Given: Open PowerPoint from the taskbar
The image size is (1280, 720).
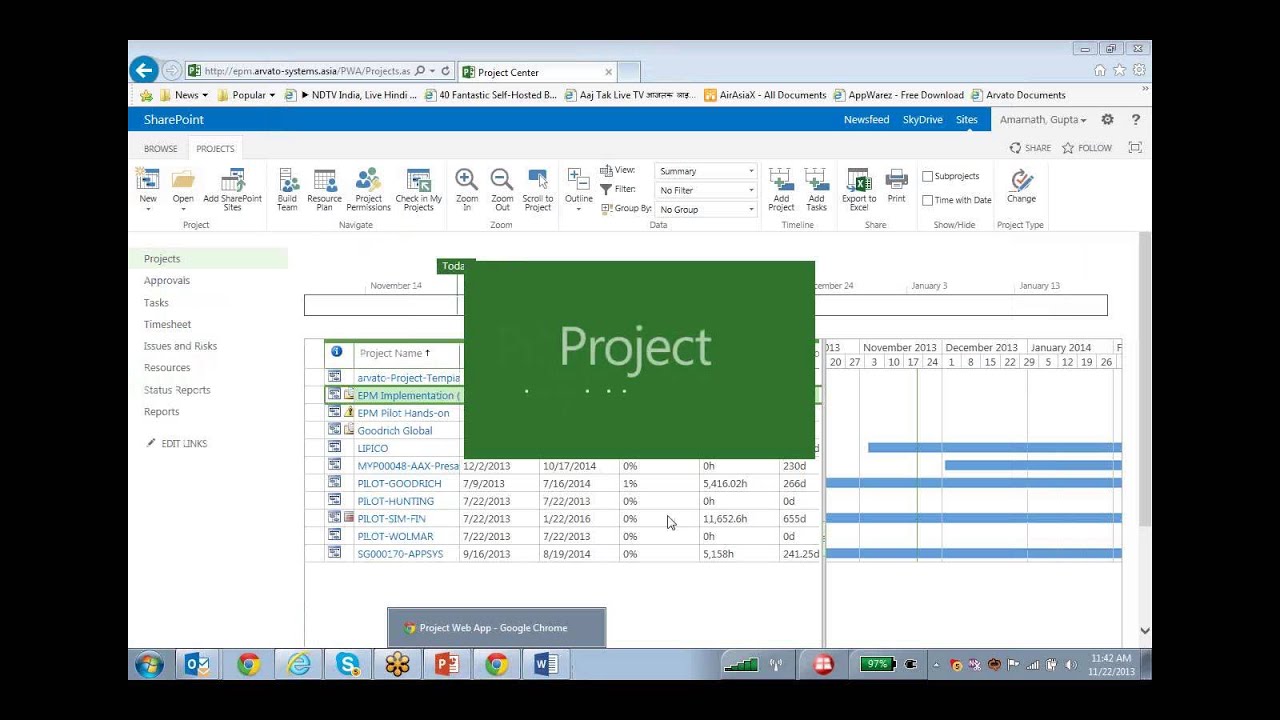Looking at the screenshot, I should 446,664.
